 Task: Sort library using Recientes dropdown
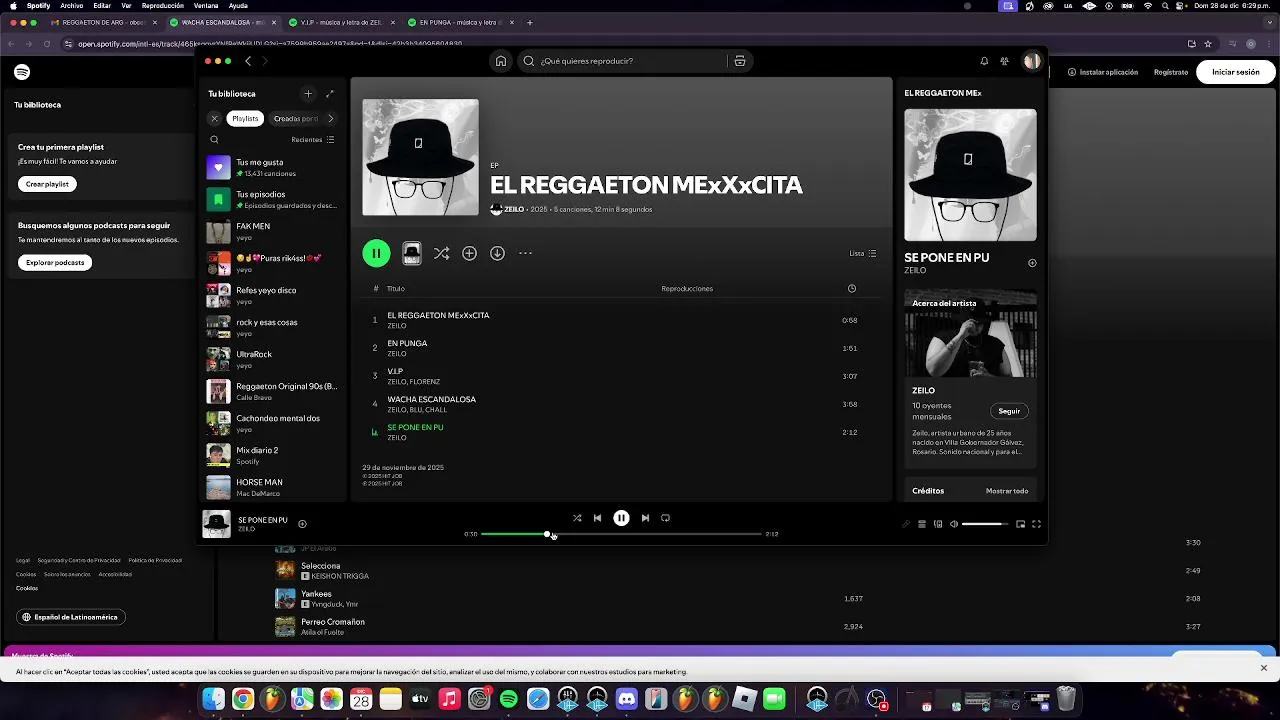tap(313, 140)
